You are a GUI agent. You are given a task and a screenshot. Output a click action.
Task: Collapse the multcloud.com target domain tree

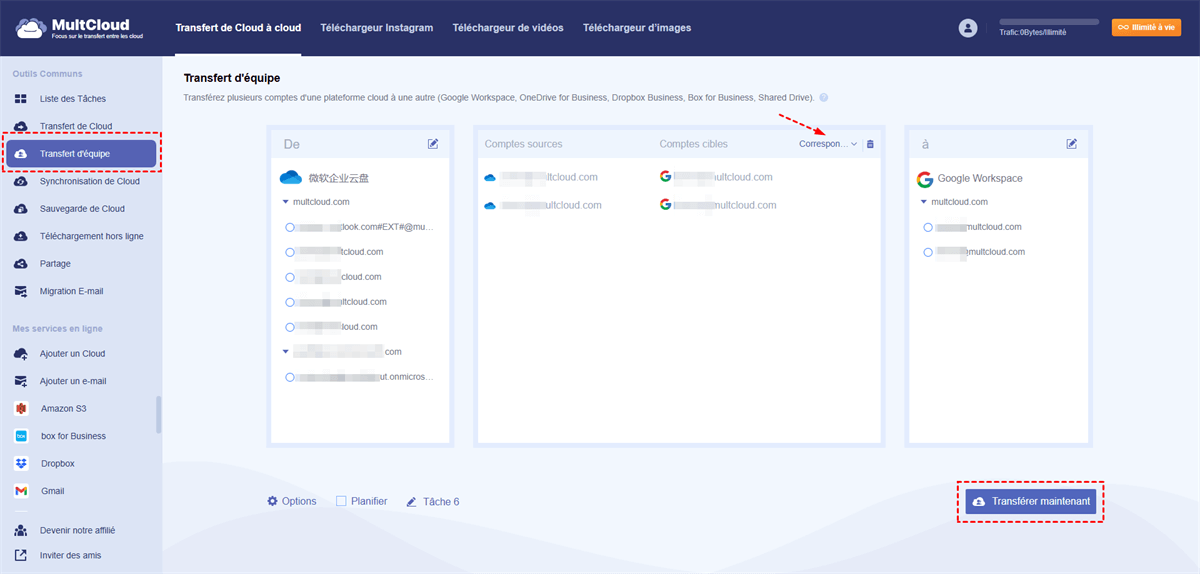pyautogui.click(x=924, y=202)
